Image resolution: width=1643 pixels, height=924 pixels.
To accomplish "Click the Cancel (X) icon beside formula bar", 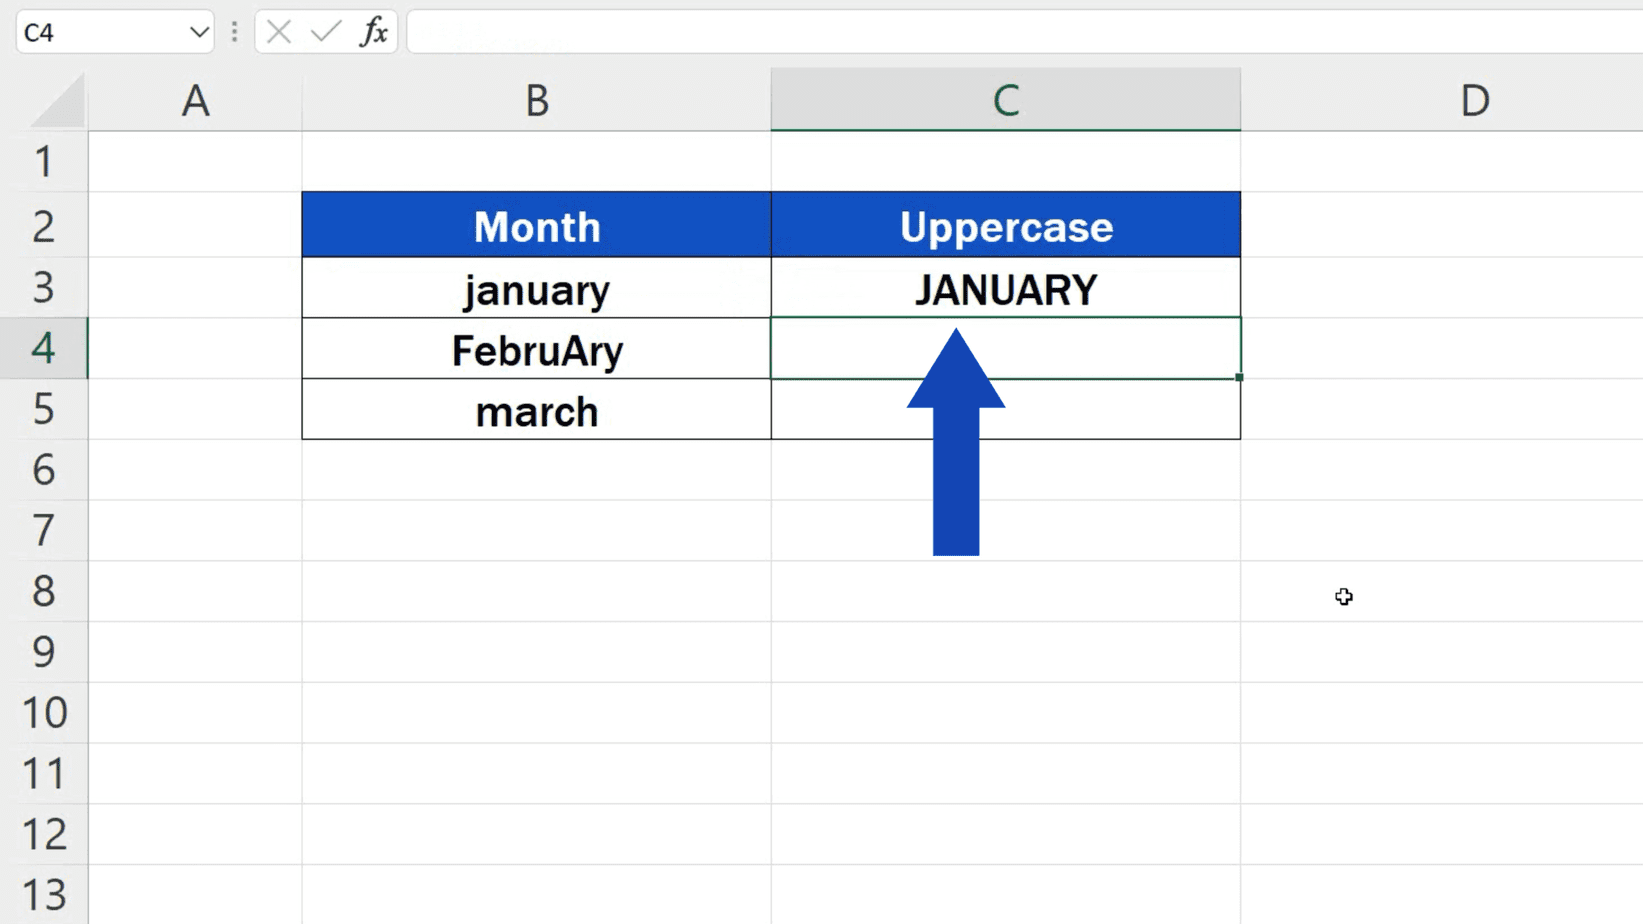I will coord(278,31).
